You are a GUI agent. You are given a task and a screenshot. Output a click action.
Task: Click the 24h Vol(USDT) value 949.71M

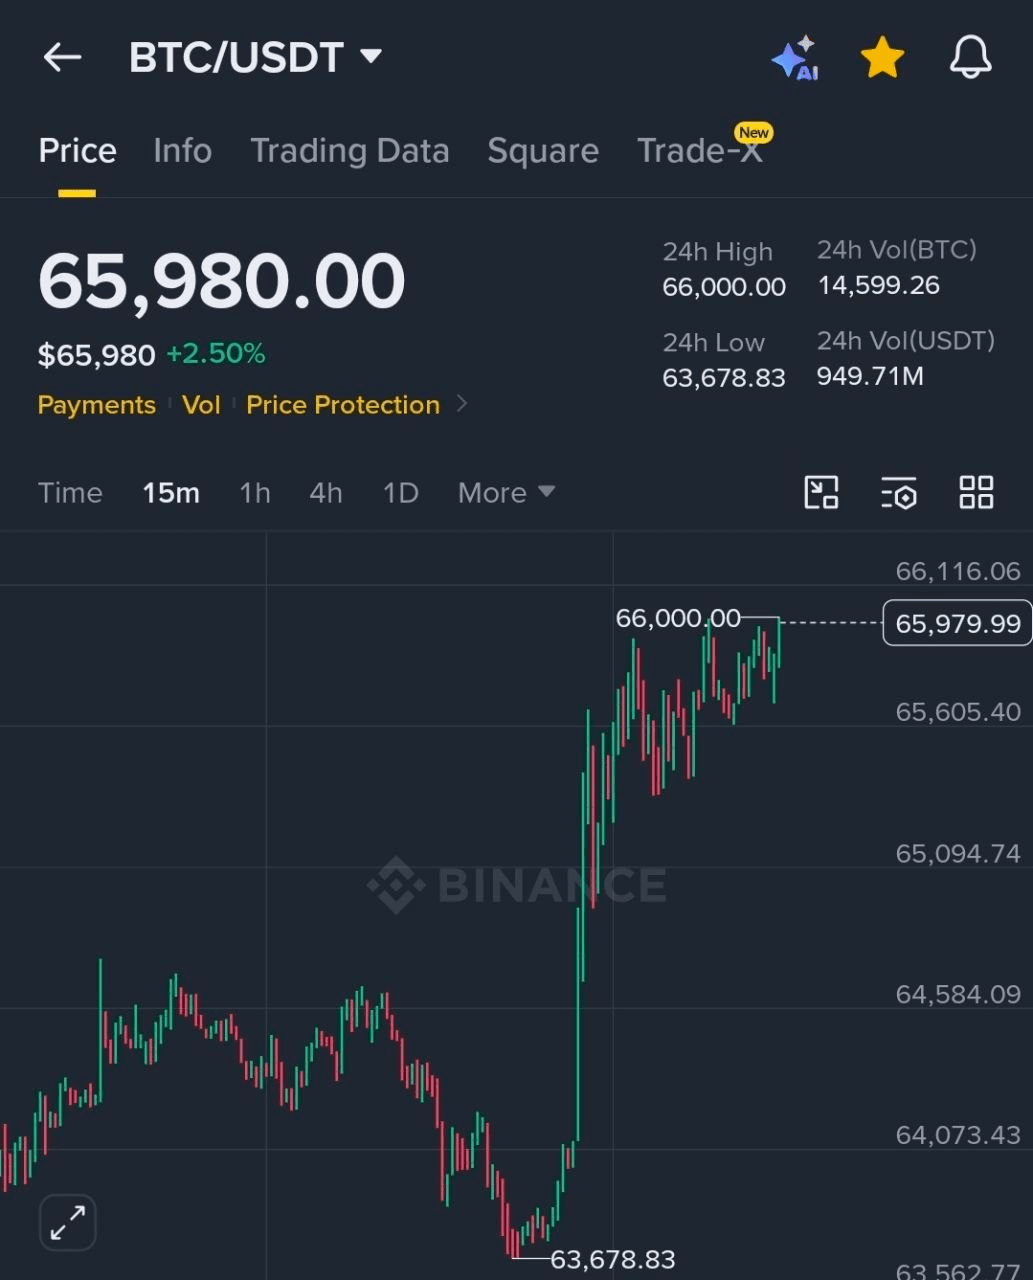point(870,377)
